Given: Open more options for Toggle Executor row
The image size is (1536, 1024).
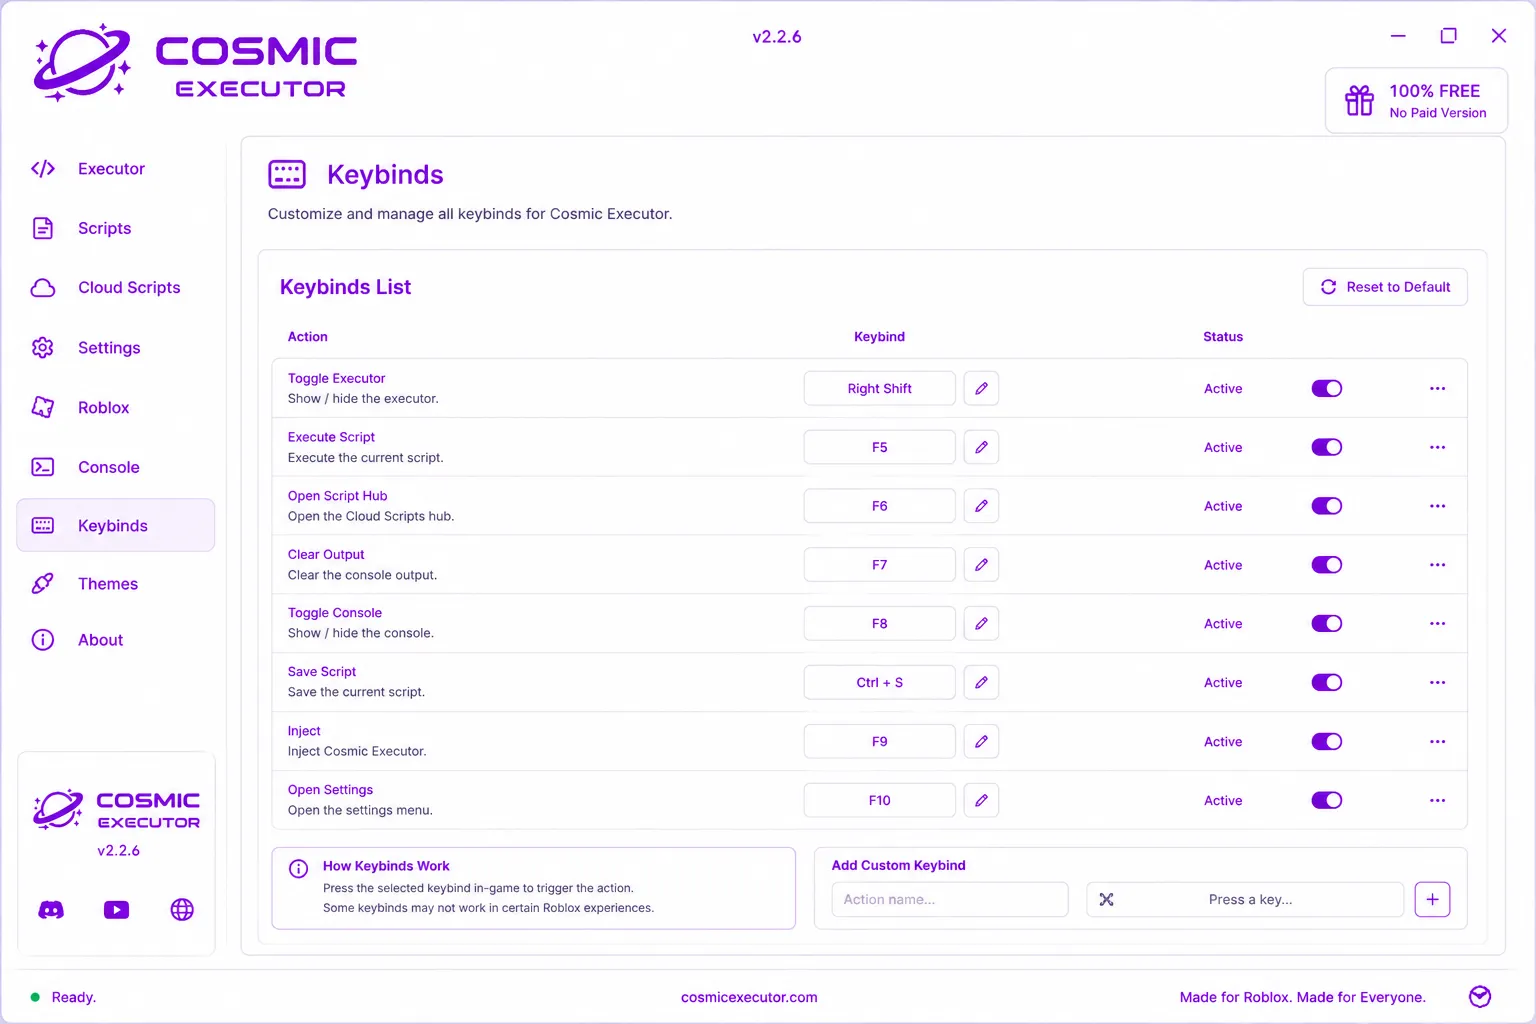Looking at the screenshot, I should (x=1437, y=388).
